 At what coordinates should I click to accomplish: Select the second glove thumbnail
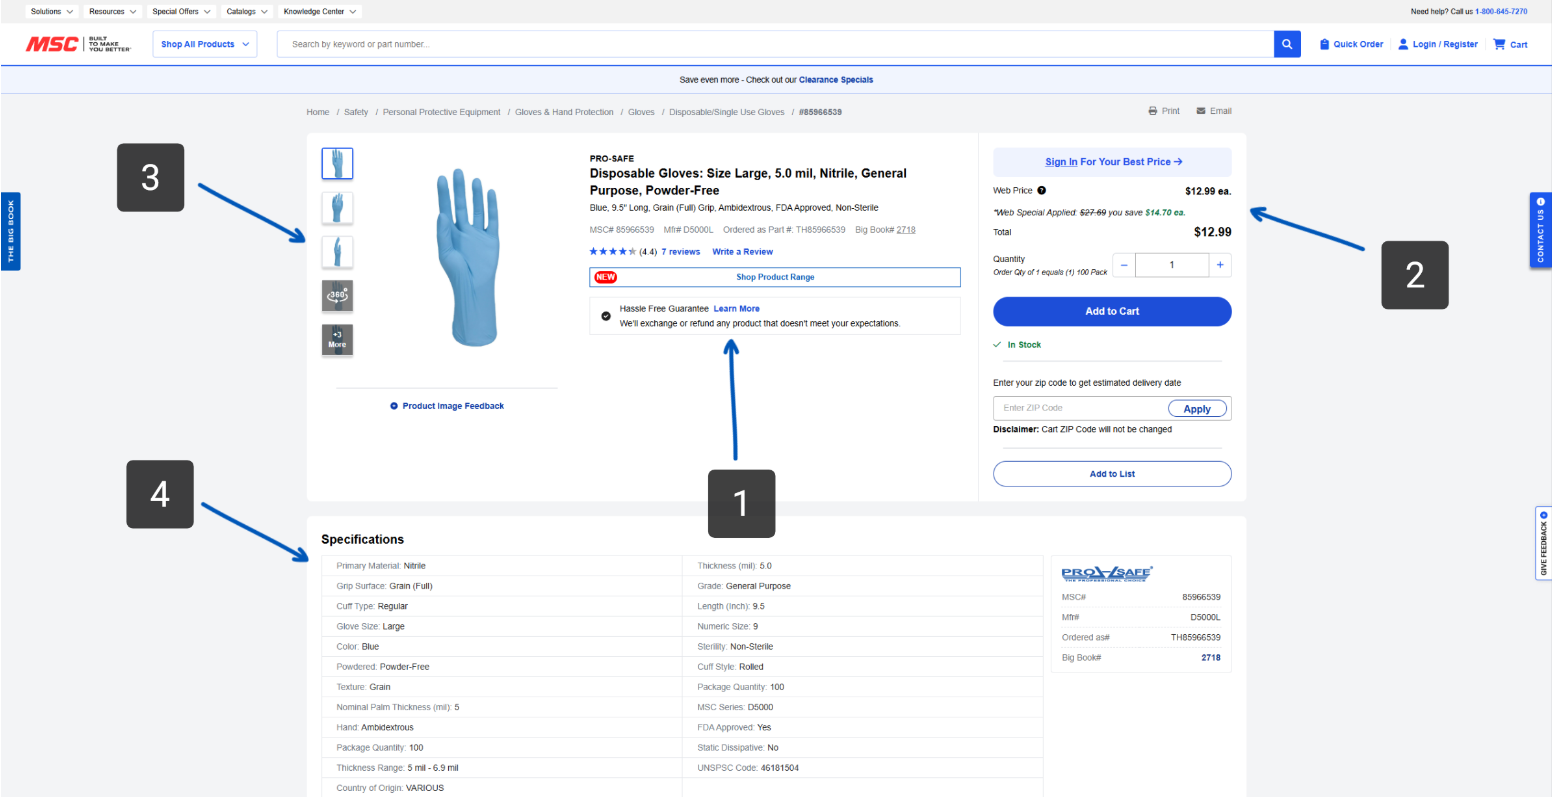point(337,208)
